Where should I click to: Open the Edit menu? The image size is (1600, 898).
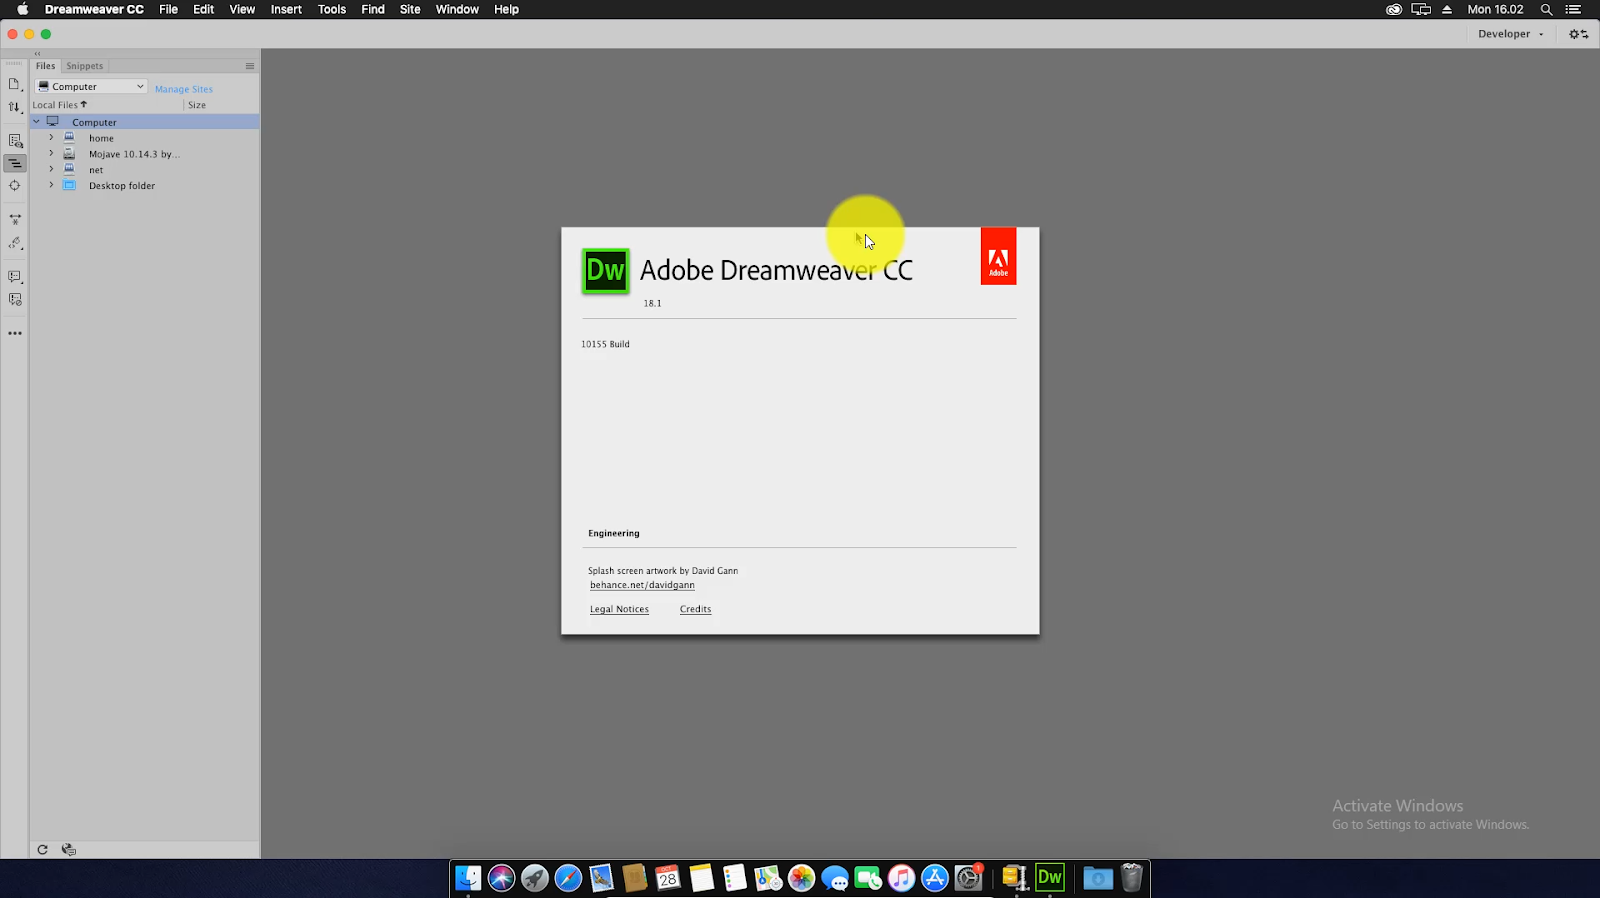203,9
